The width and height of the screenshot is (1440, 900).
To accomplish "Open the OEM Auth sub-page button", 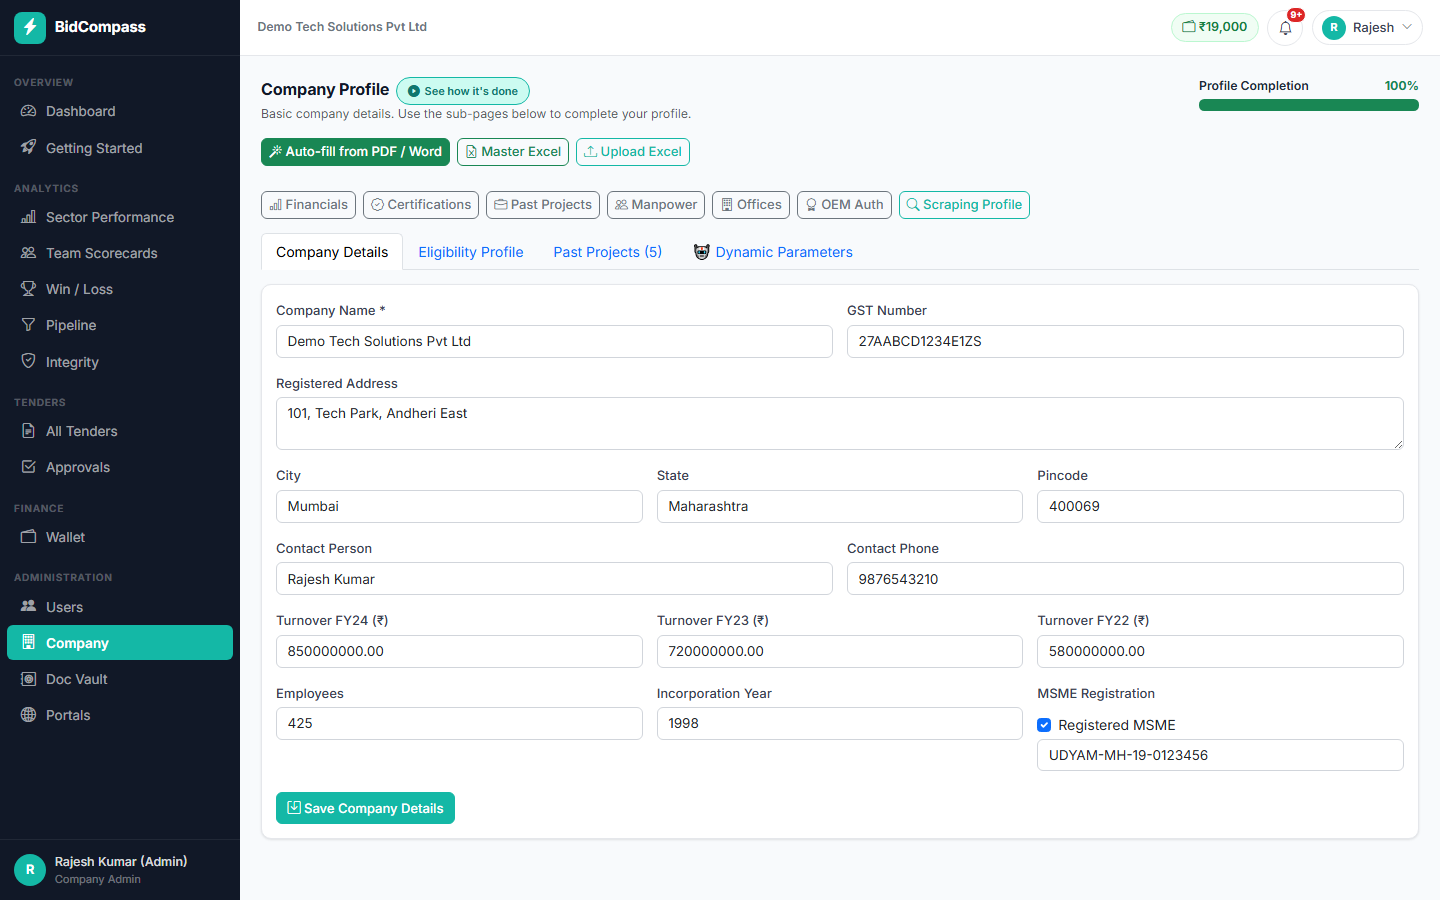I will coord(844,205).
